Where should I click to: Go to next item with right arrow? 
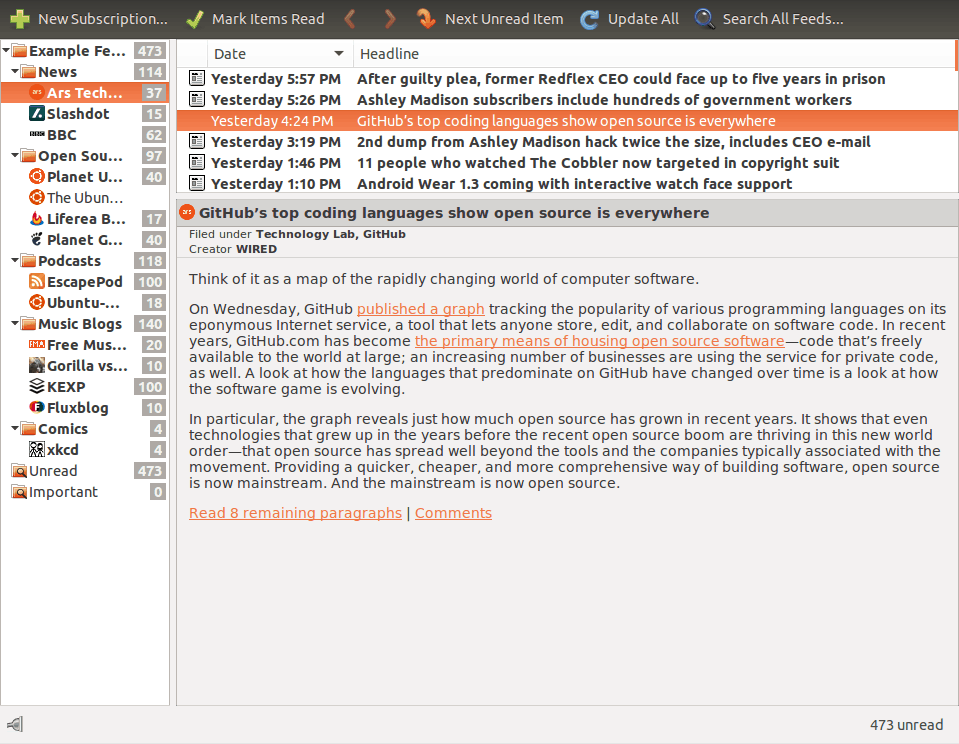(x=390, y=19)
